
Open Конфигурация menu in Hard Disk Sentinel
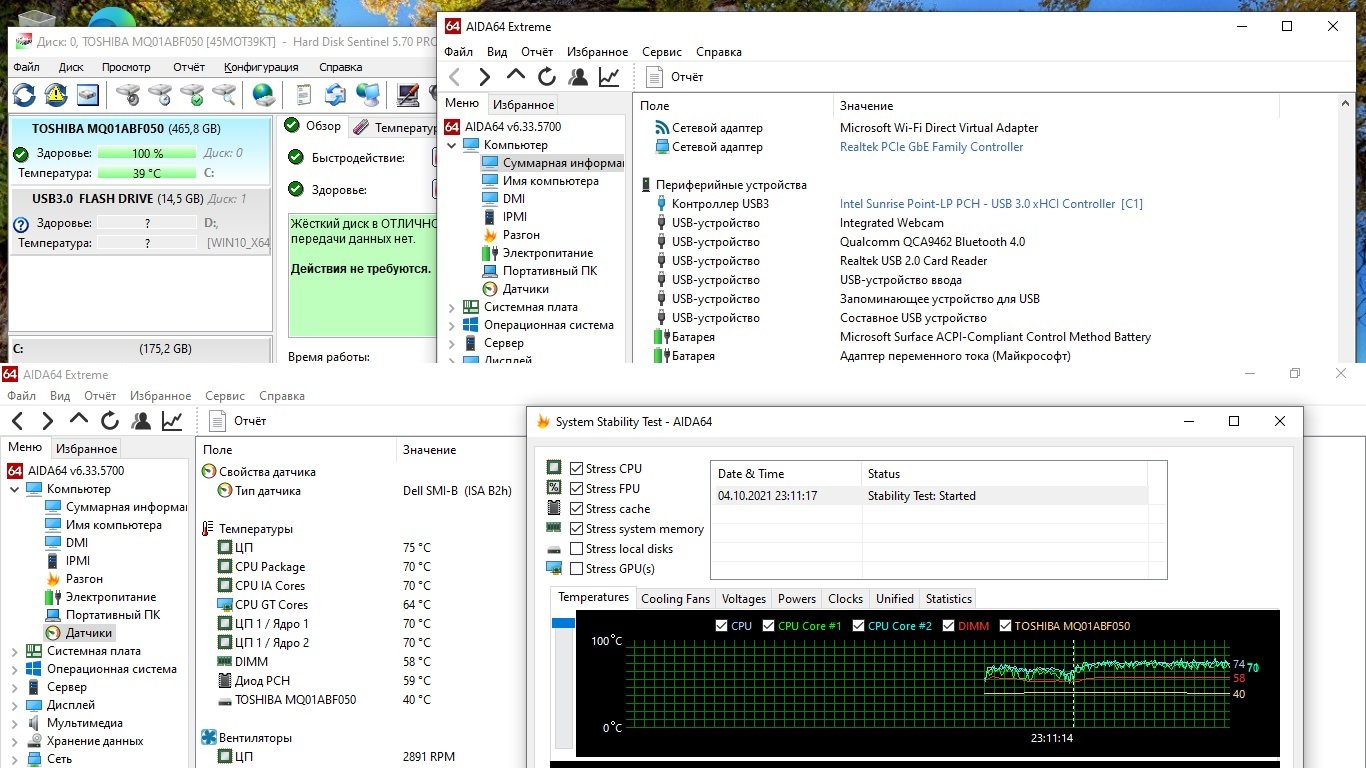pos(261,67)
